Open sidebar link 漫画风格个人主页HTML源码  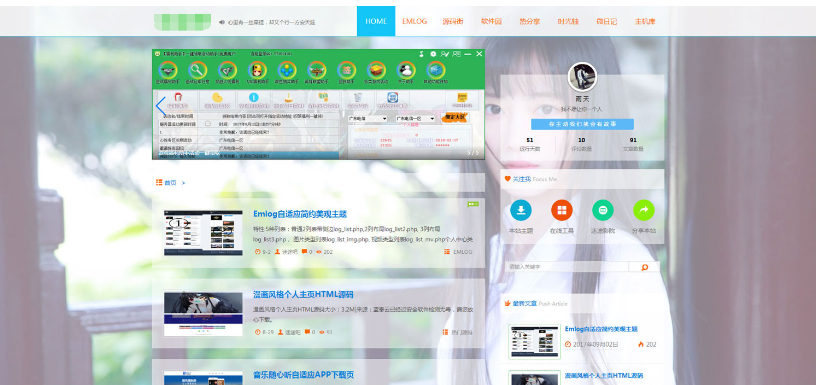tap(604, 375)
